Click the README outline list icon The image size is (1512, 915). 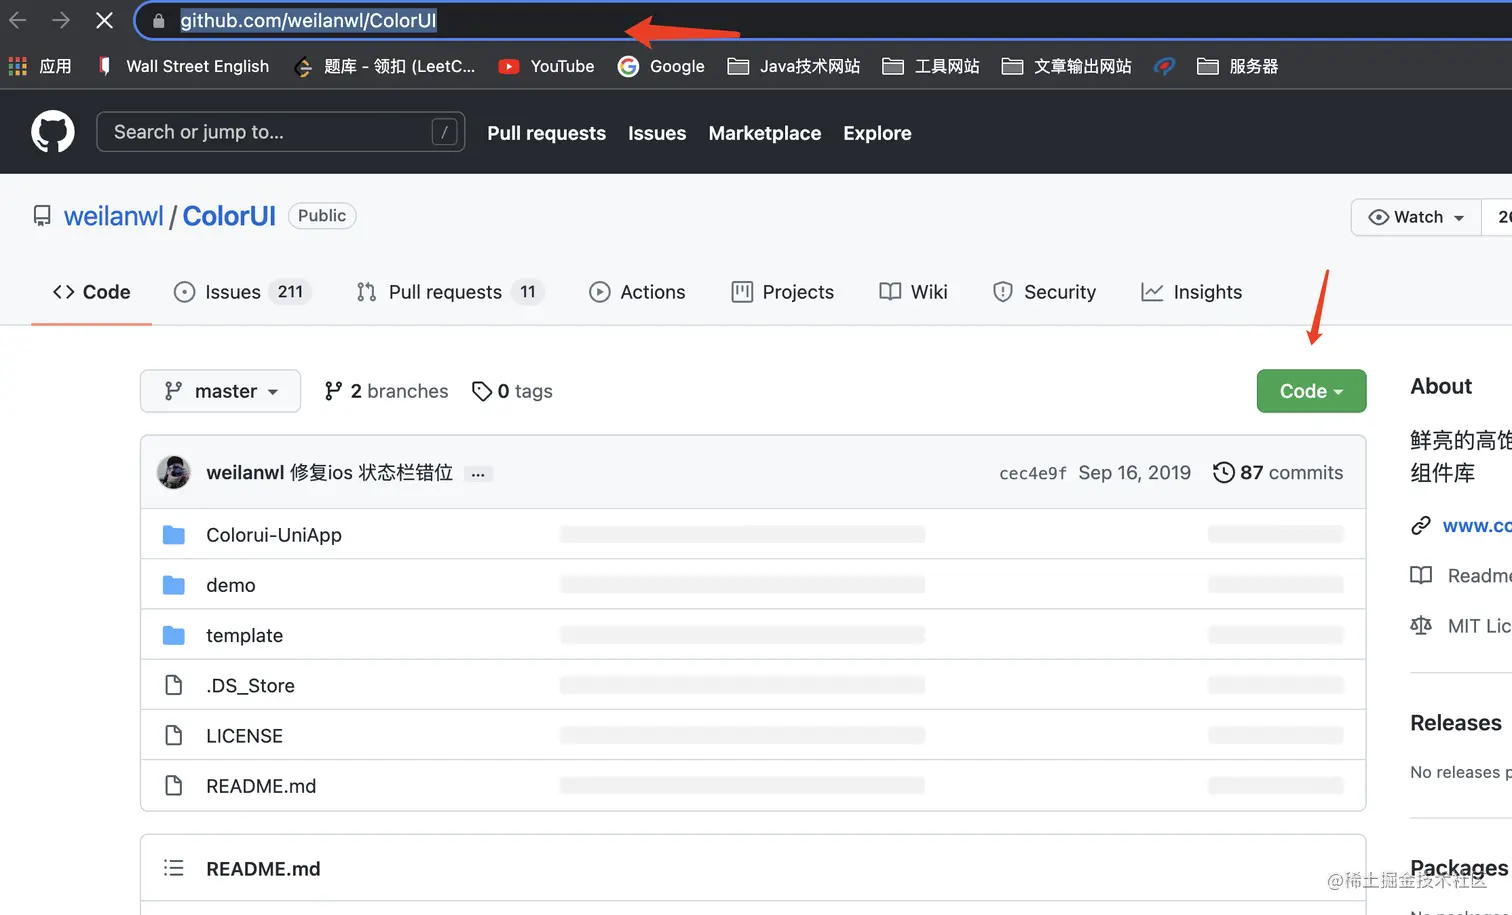174,868
